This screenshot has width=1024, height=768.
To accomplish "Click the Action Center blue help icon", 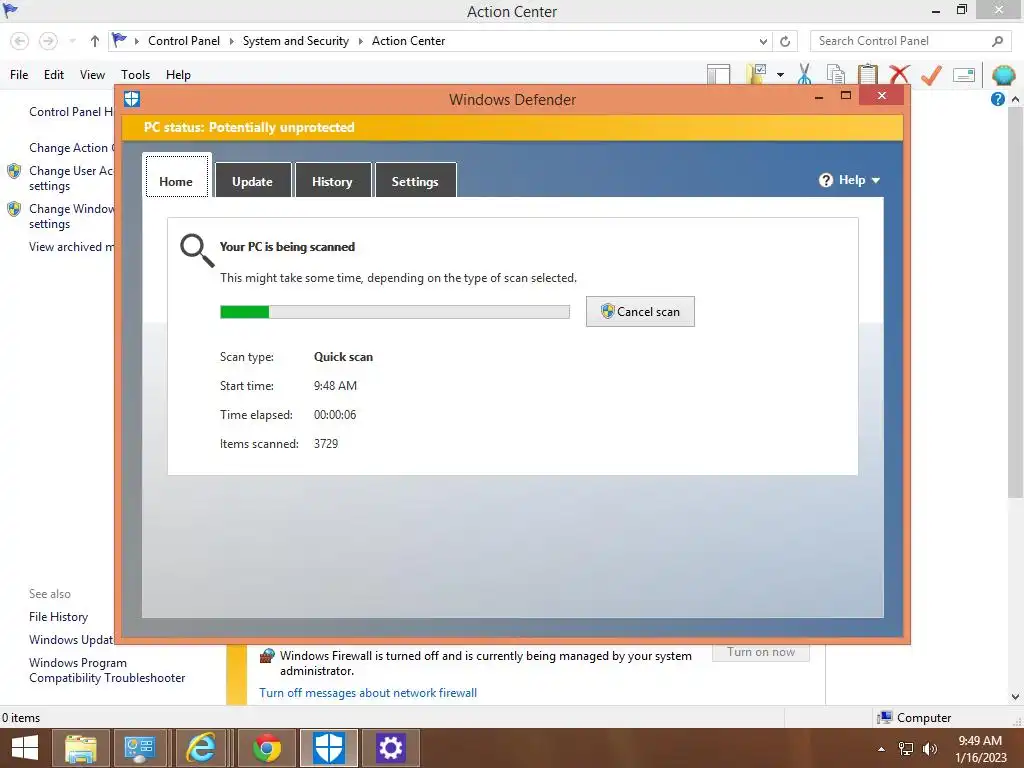I will [x=997, y=99].
